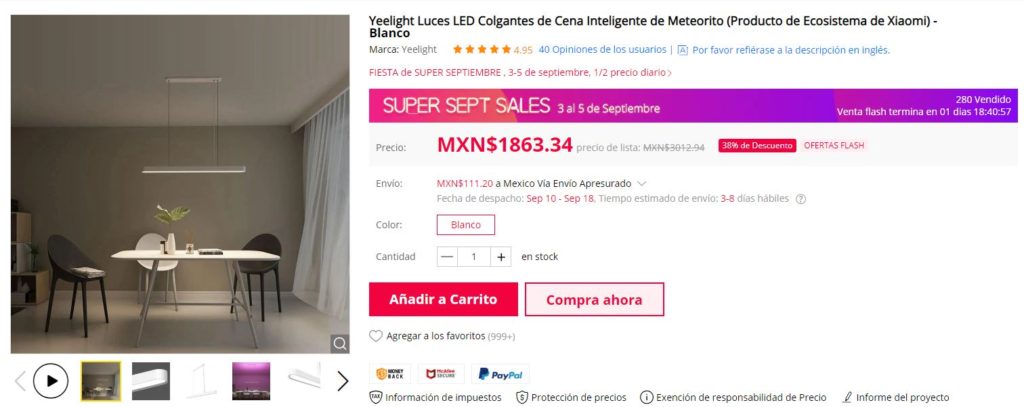Show previous thumbnails with left arrow
Viewport: 1024px width, 407px height.
pyautogui.click(x=20, y=381)
